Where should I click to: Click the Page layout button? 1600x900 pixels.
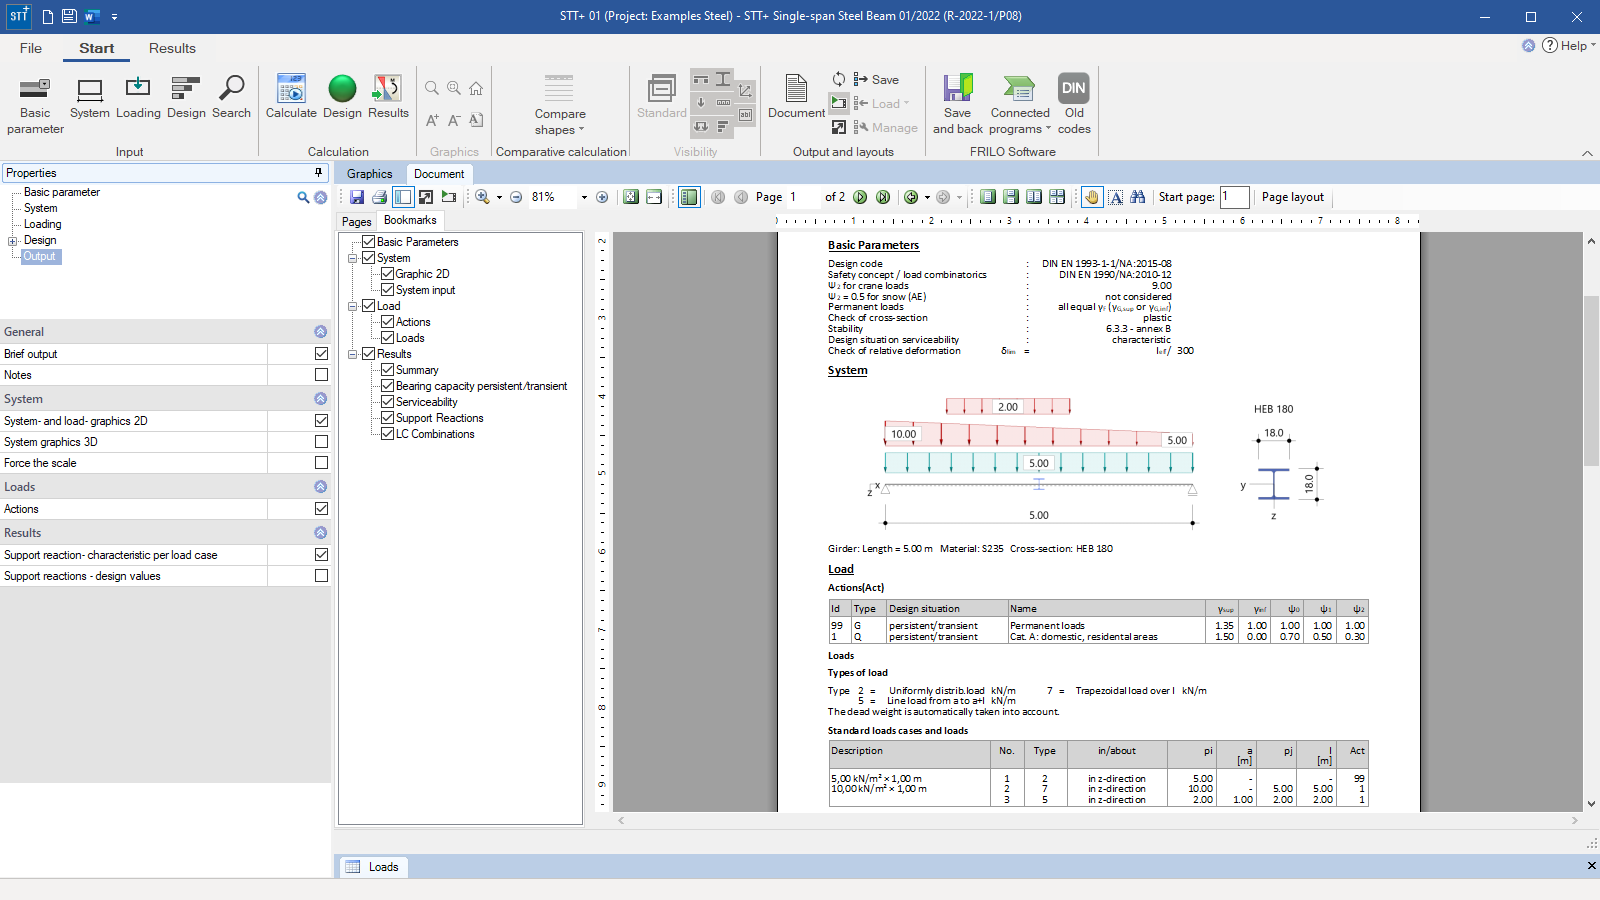click(1292, 197)
